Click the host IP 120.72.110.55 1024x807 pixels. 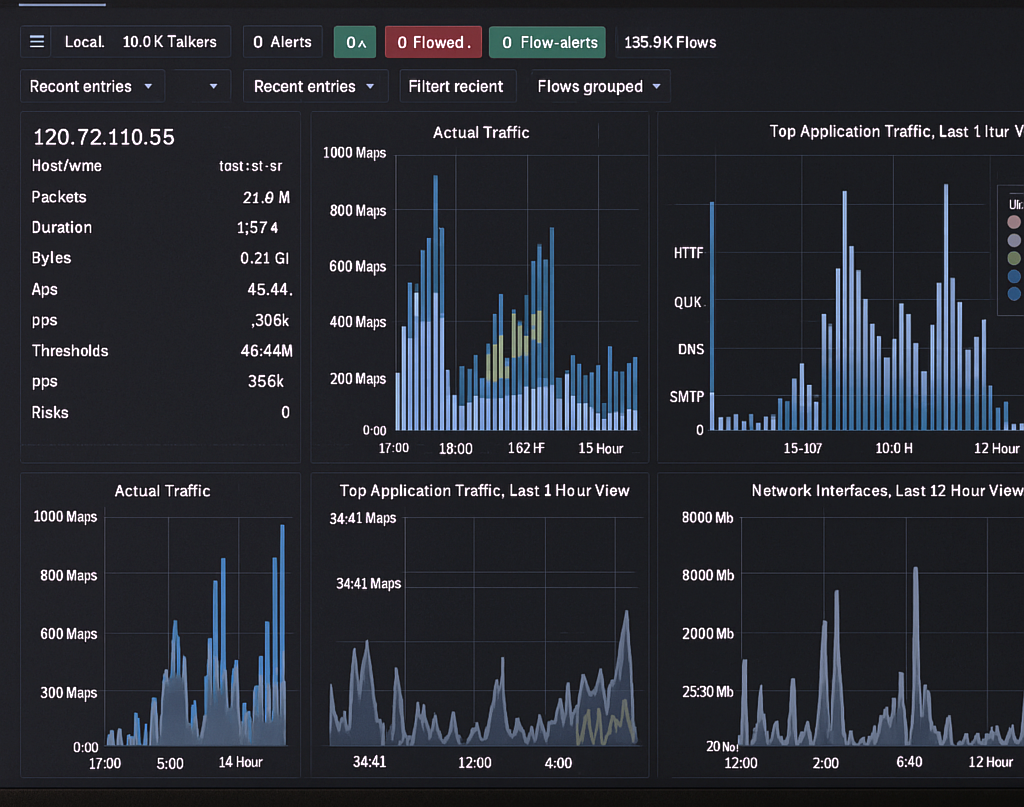point(104,137)
